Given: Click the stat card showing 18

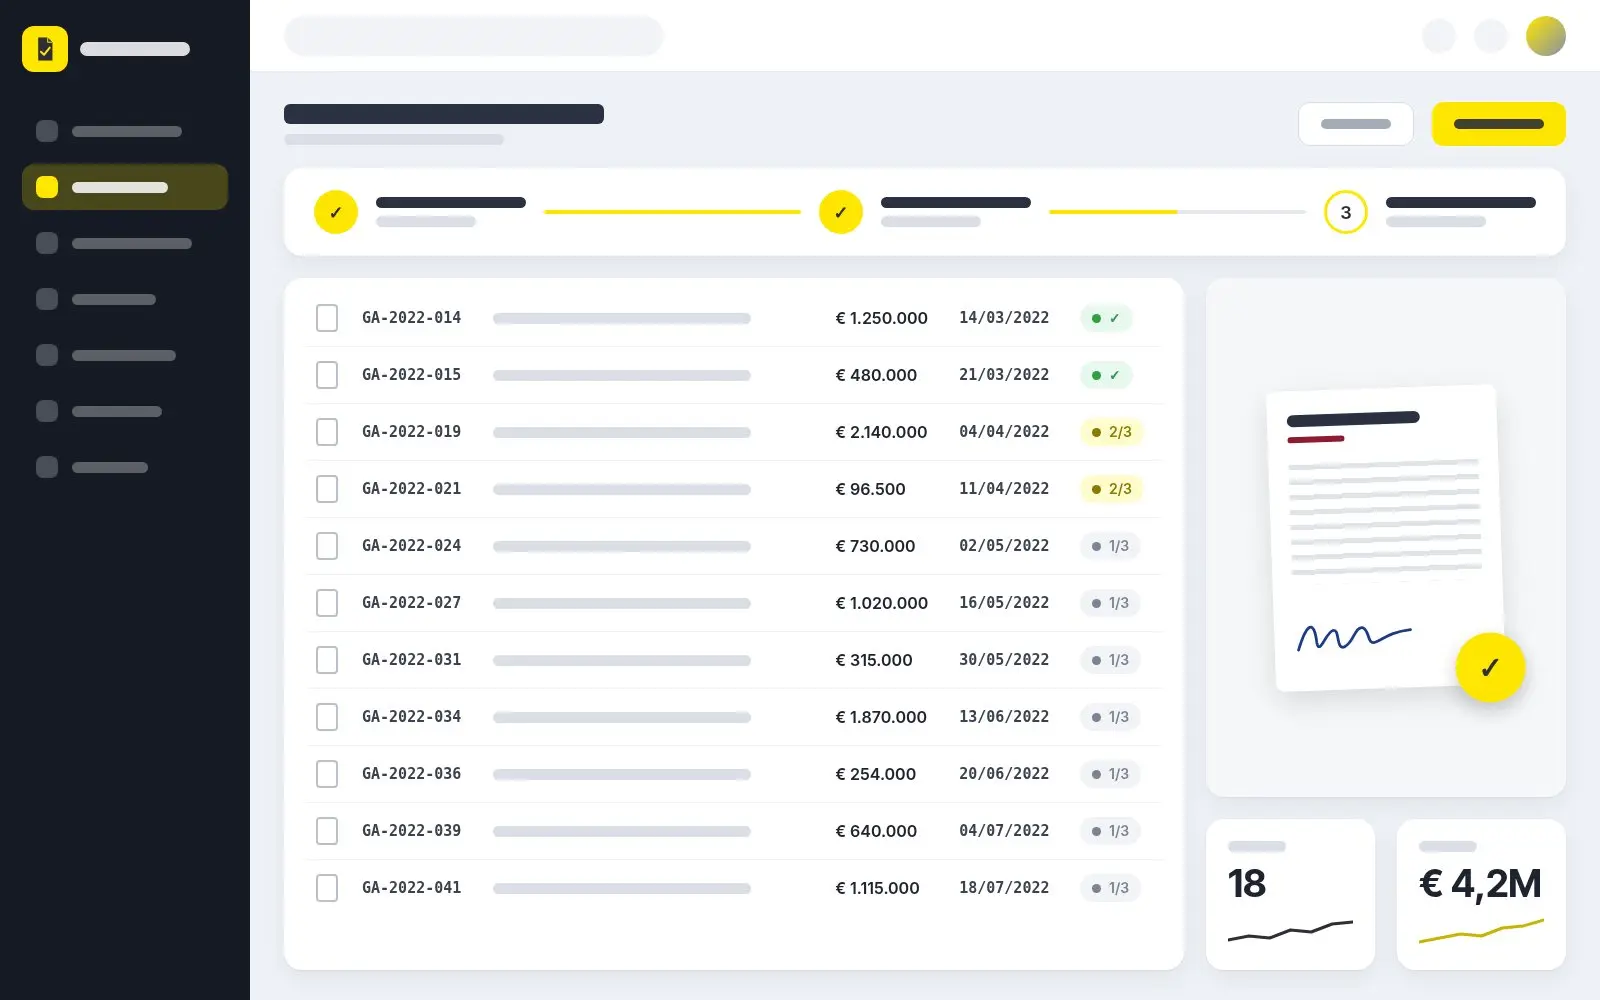Looking at the screenshot, I should tap(1290, 894).
